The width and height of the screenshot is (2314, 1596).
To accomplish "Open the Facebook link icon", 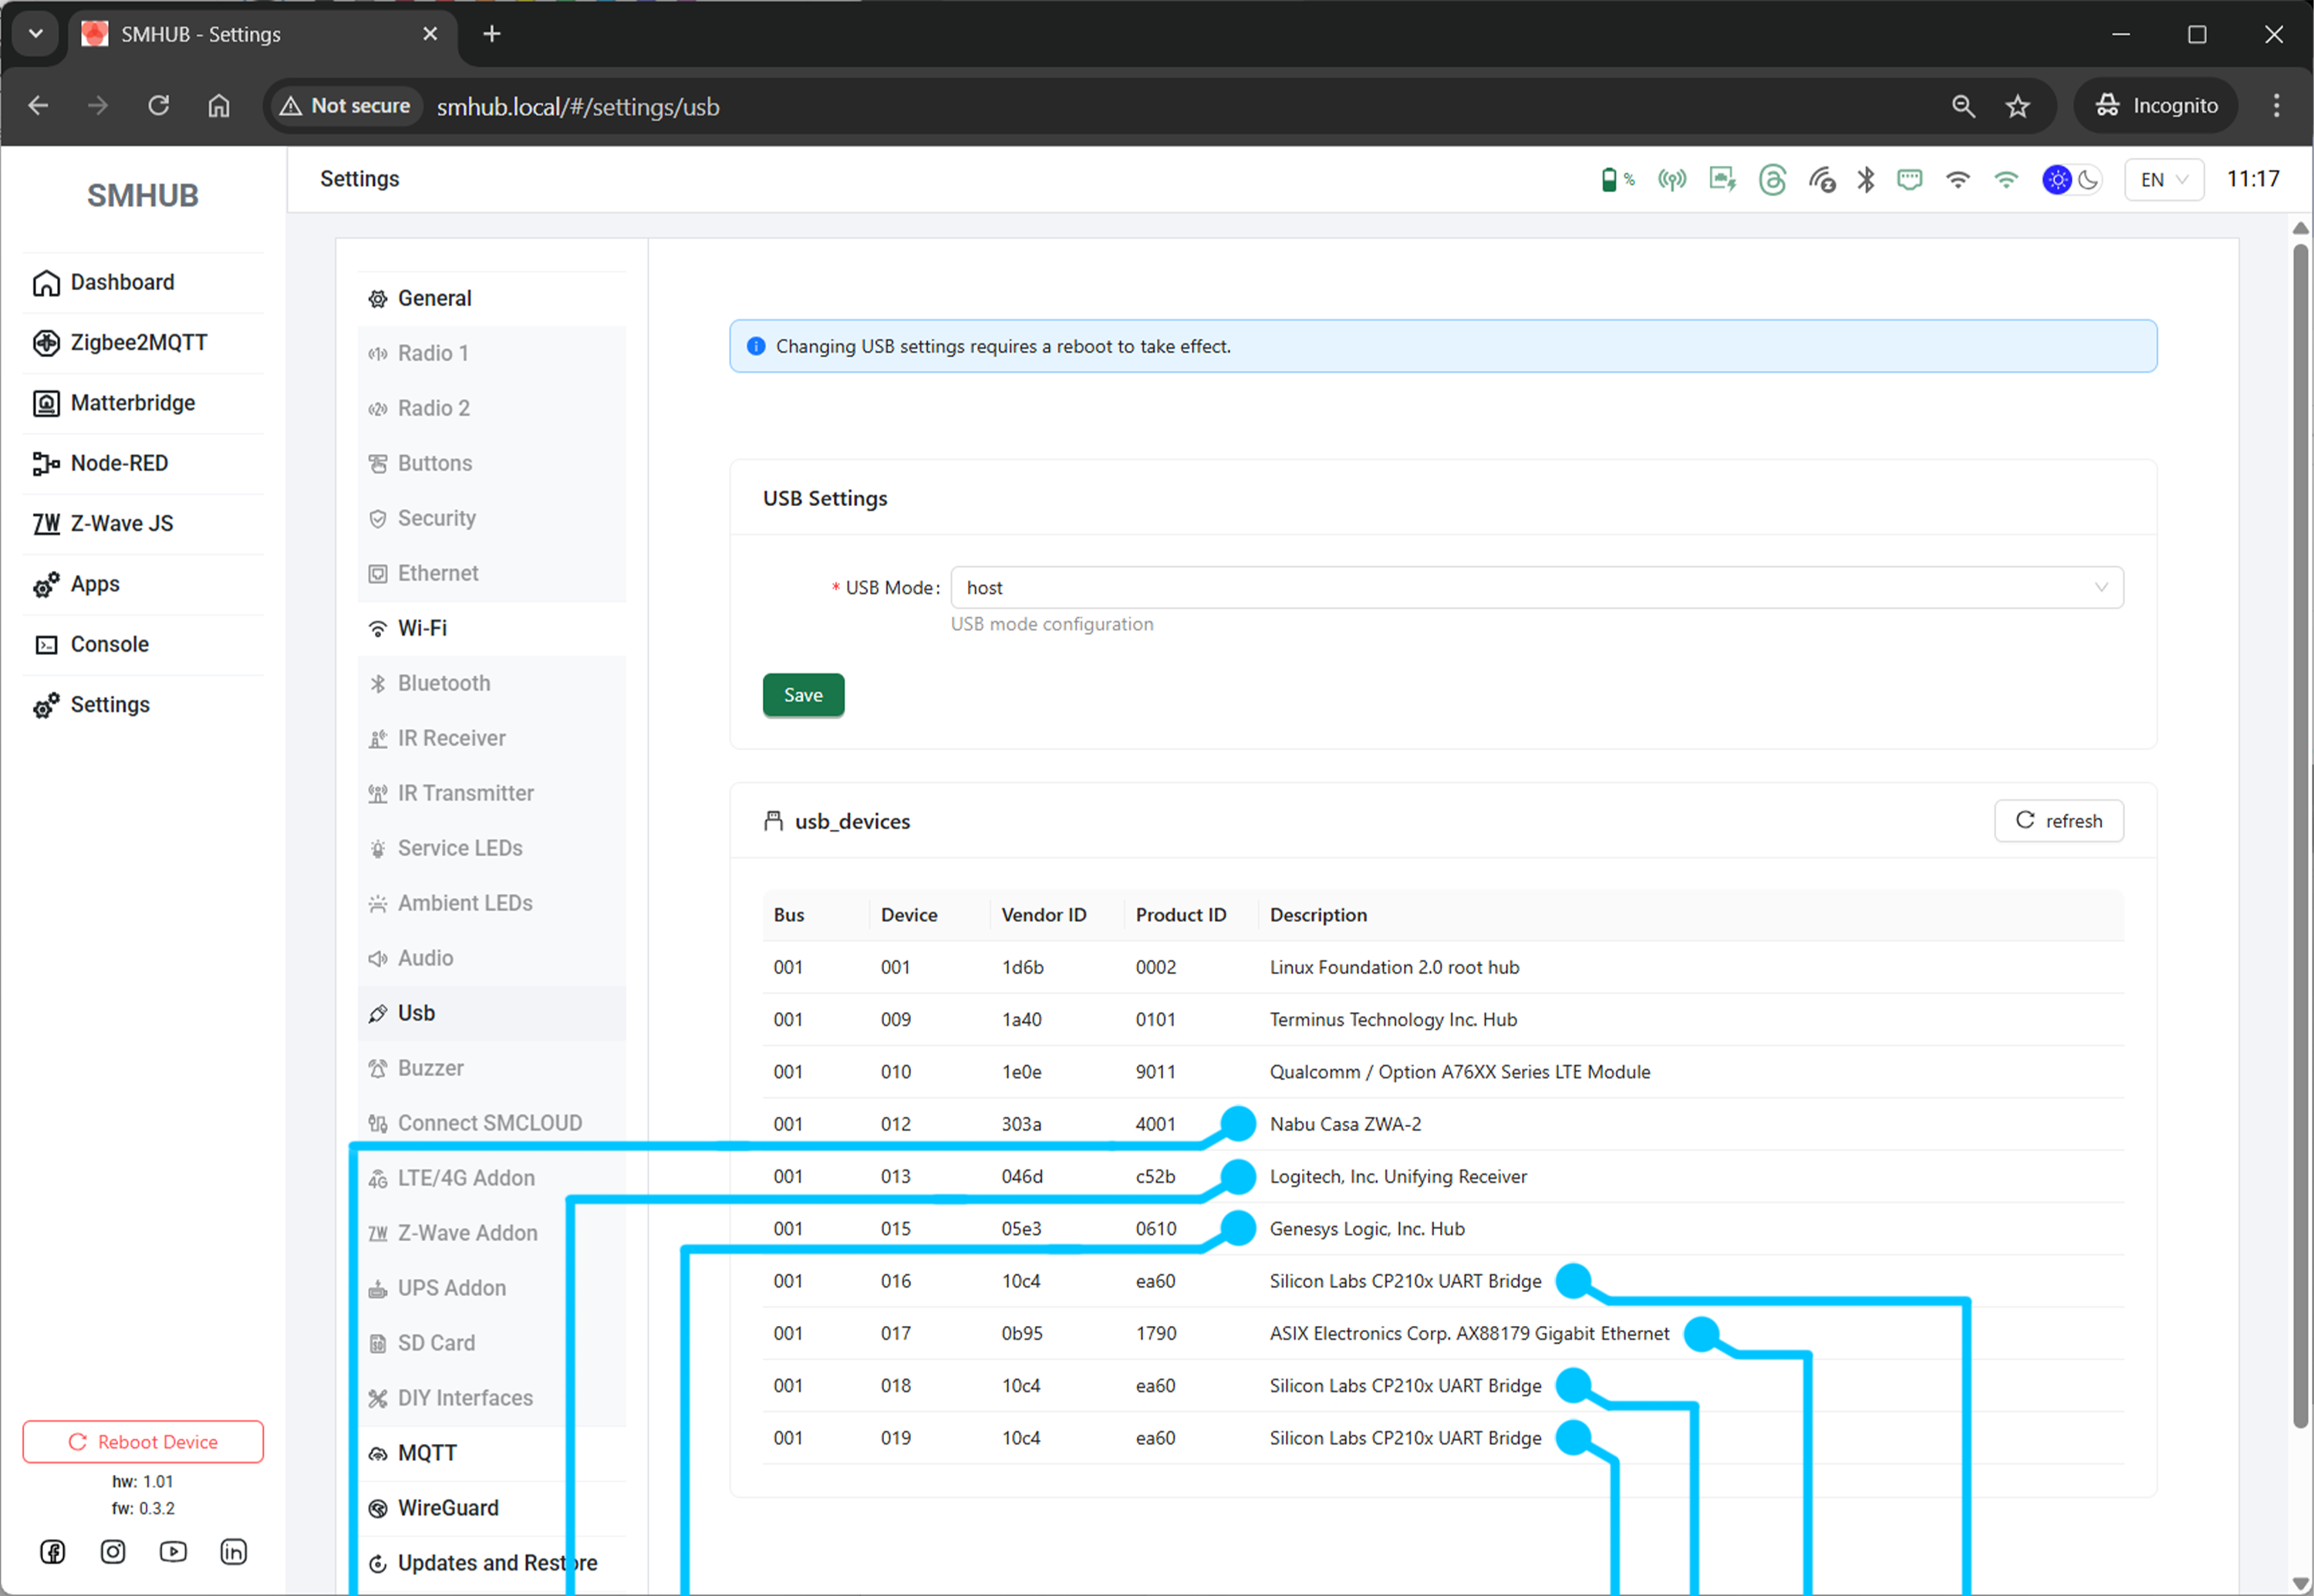I will (x=52, y=1551).
